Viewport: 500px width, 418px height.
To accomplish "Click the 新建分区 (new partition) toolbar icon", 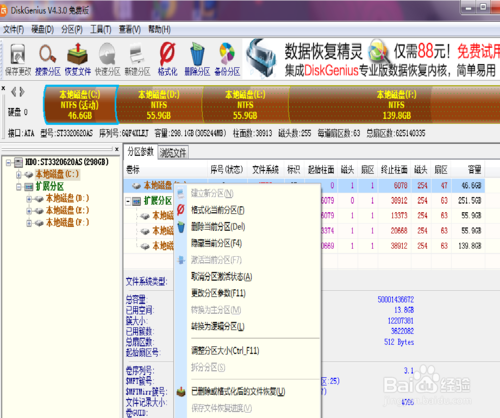I will click(x=137, y=60).
